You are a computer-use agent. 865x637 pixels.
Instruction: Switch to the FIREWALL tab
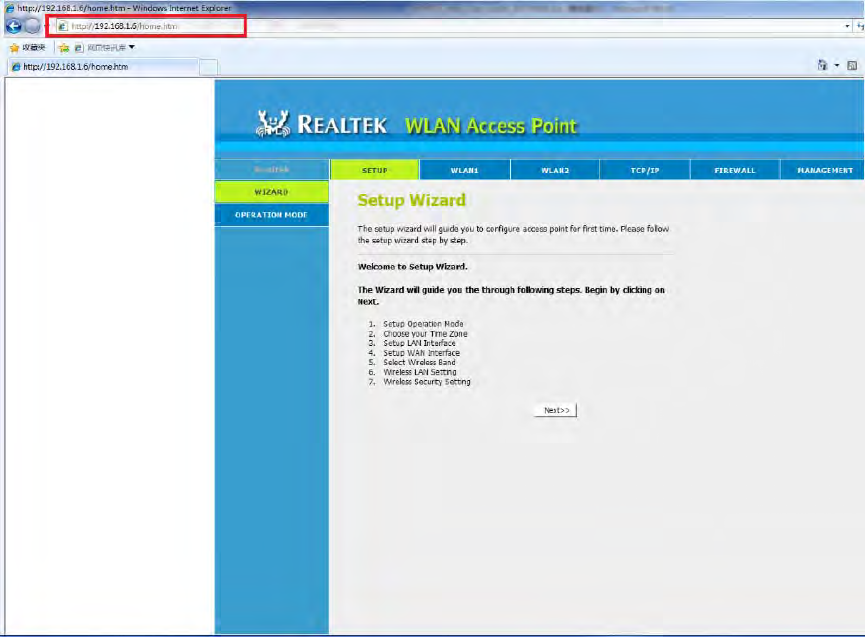(x=735, y=170)
